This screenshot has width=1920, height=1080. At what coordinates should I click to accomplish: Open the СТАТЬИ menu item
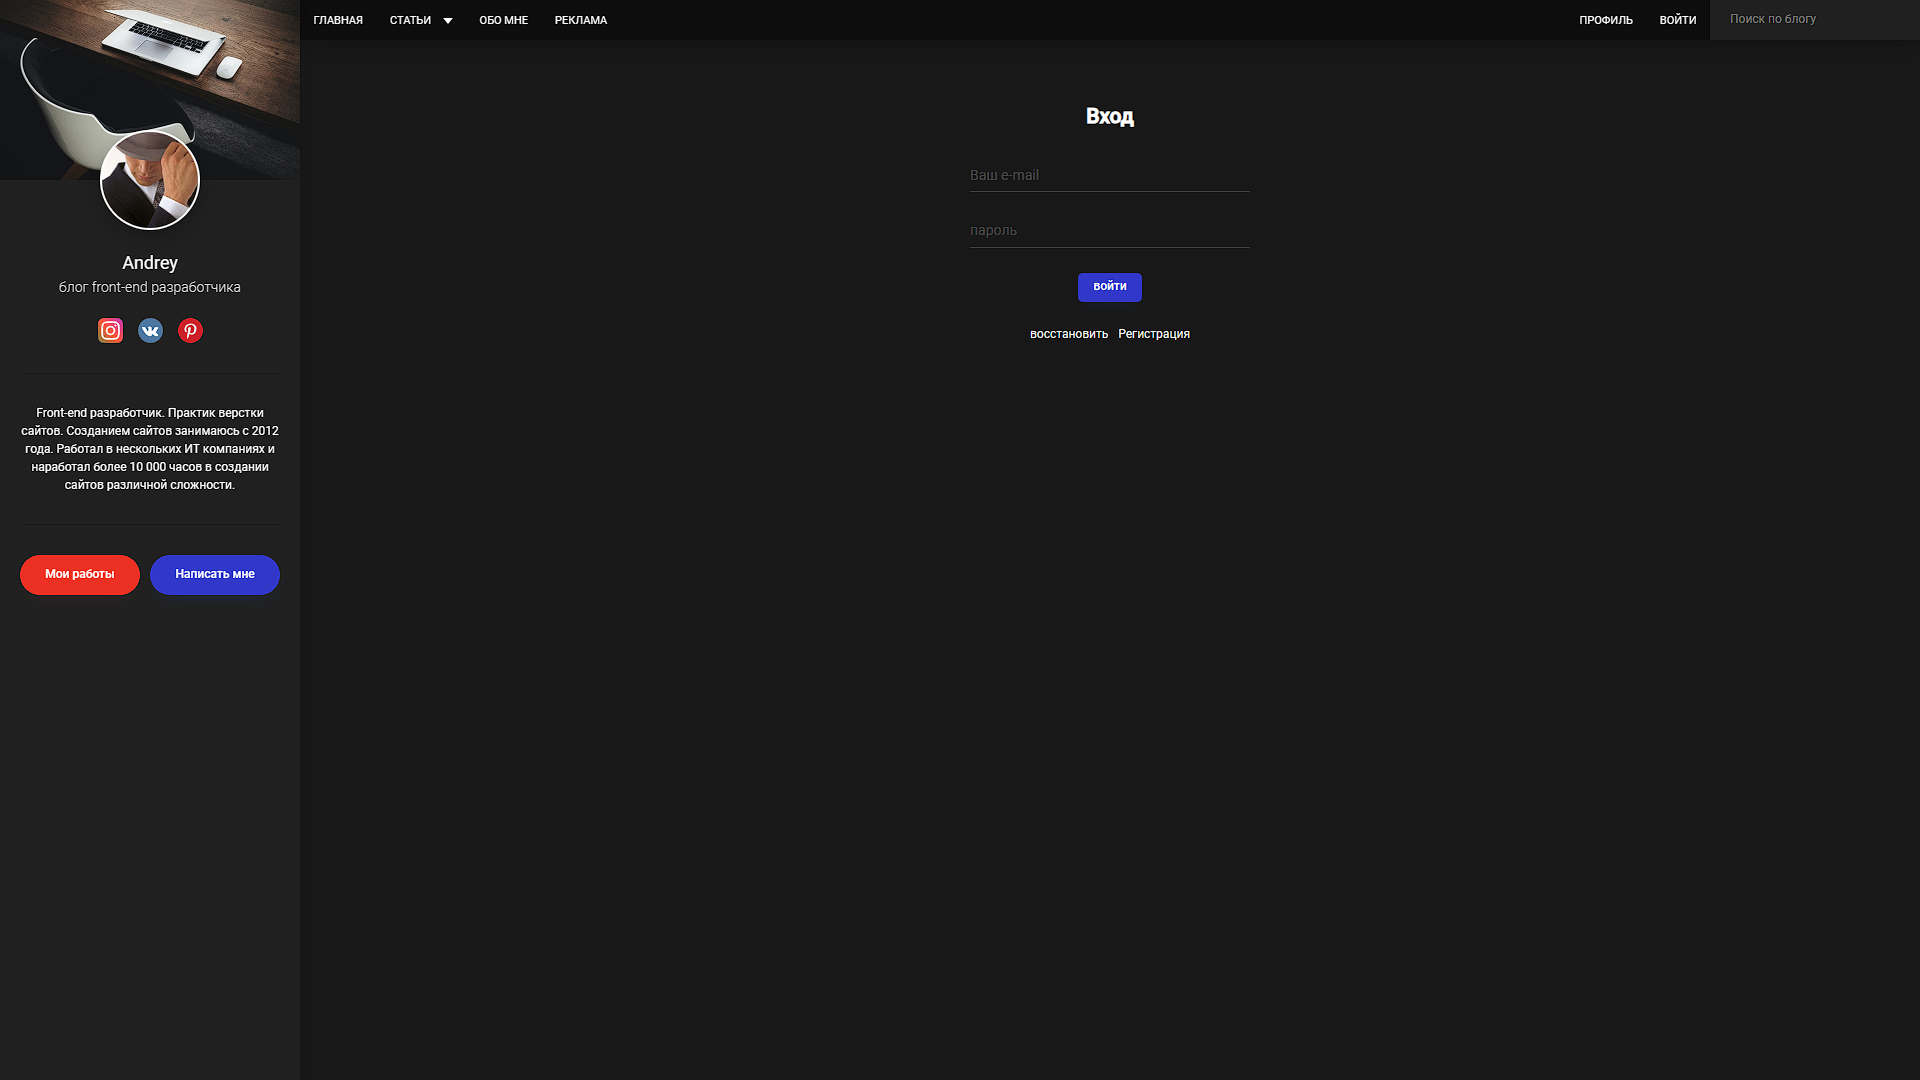tap(410, 20)
